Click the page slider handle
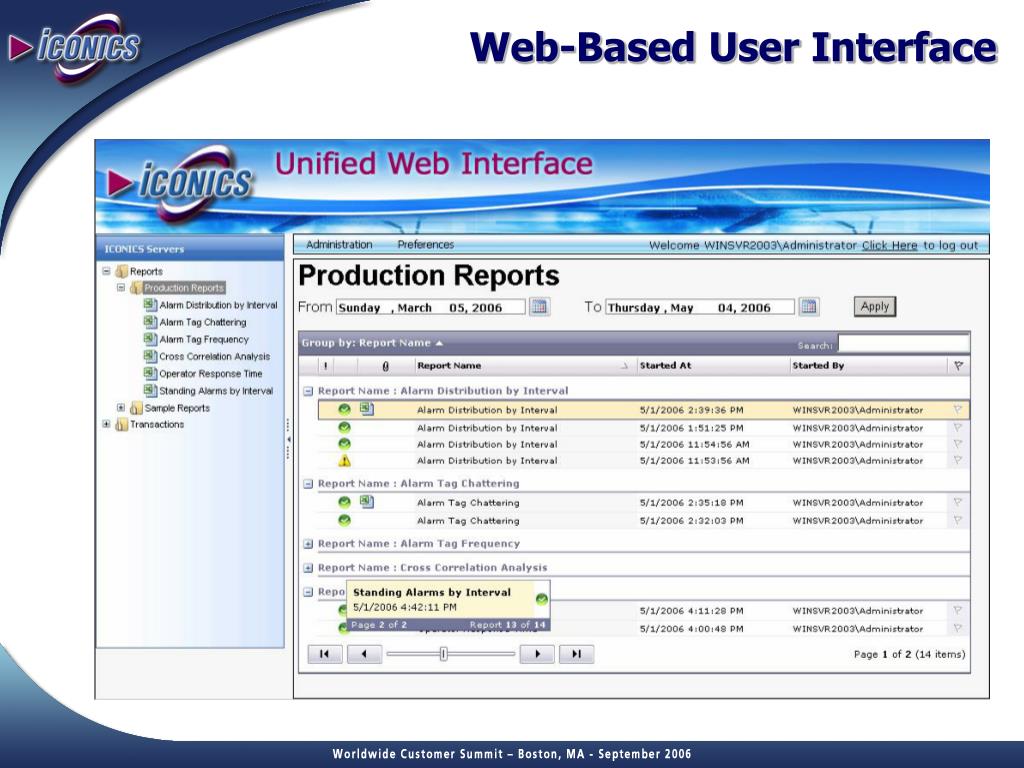The image size is (1024, 768). 443,654
